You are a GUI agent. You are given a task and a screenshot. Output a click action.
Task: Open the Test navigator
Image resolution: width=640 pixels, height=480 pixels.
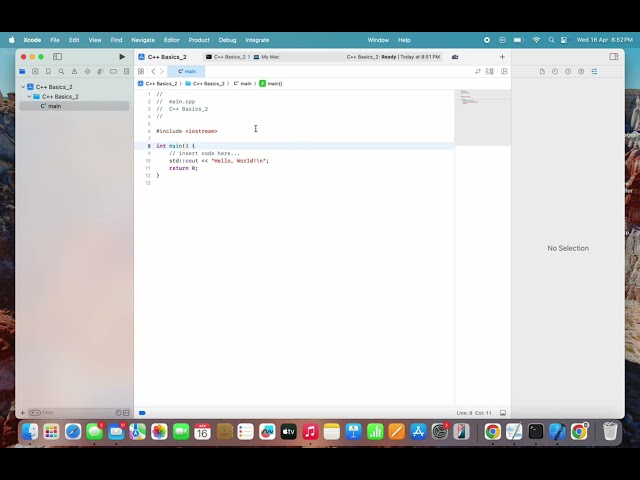87,71
